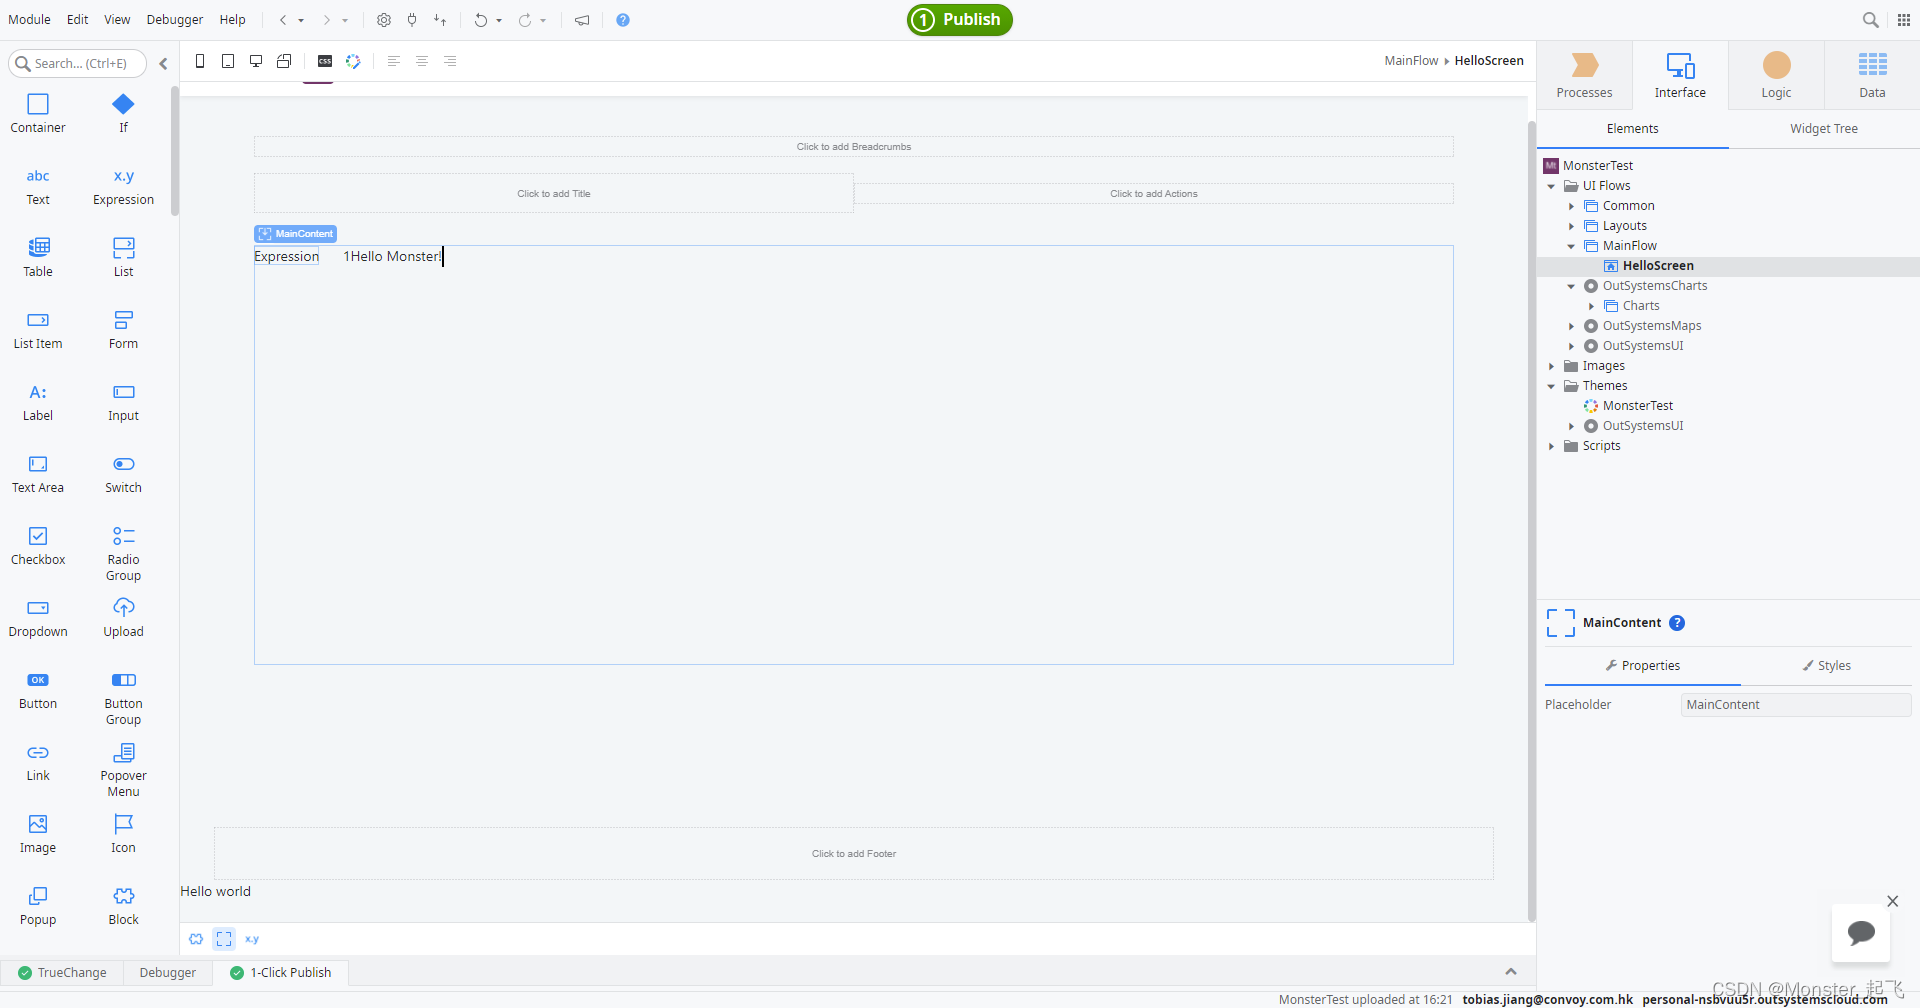Viewport: 1920px width, 1008px height.
Task: Select the If widget in toolbox
Action: click(x=123, y=113)
